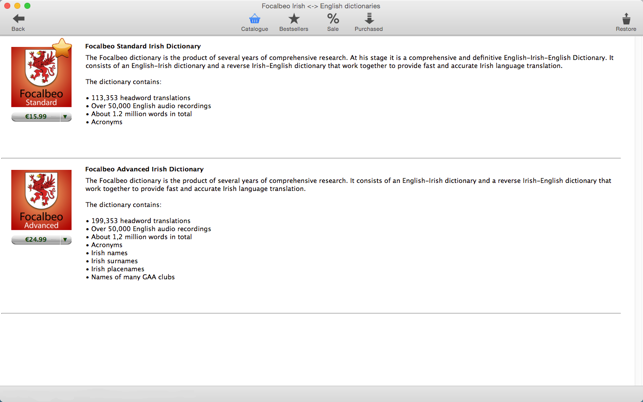Buy Standard dictionary for €15.99

(x=36, y=117)
